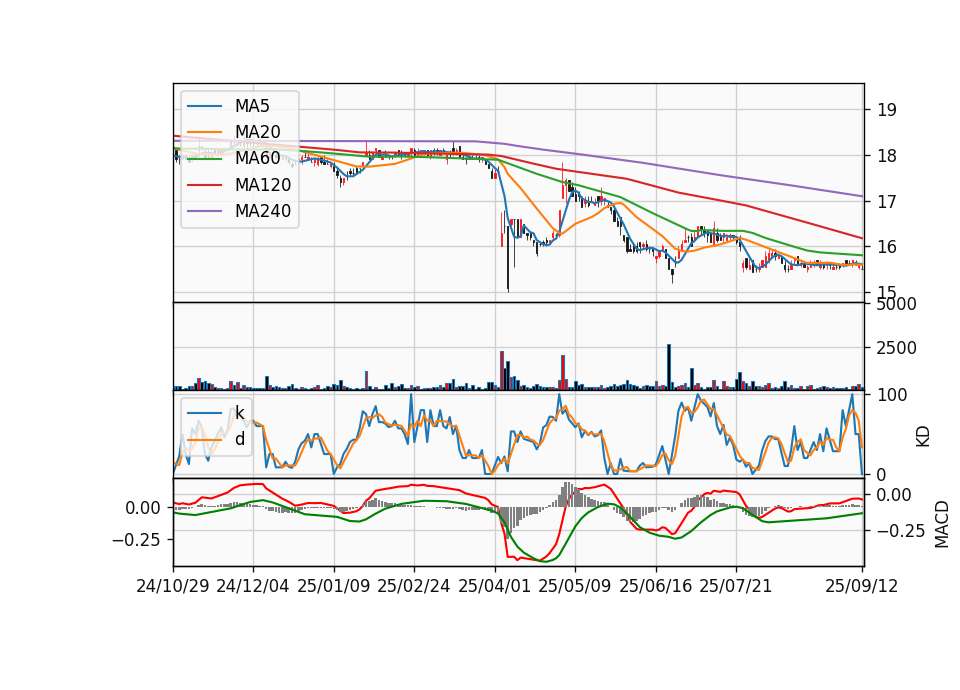Click the 24/12/04 date label
The image size is (960, 690).
tap(253, 586)
